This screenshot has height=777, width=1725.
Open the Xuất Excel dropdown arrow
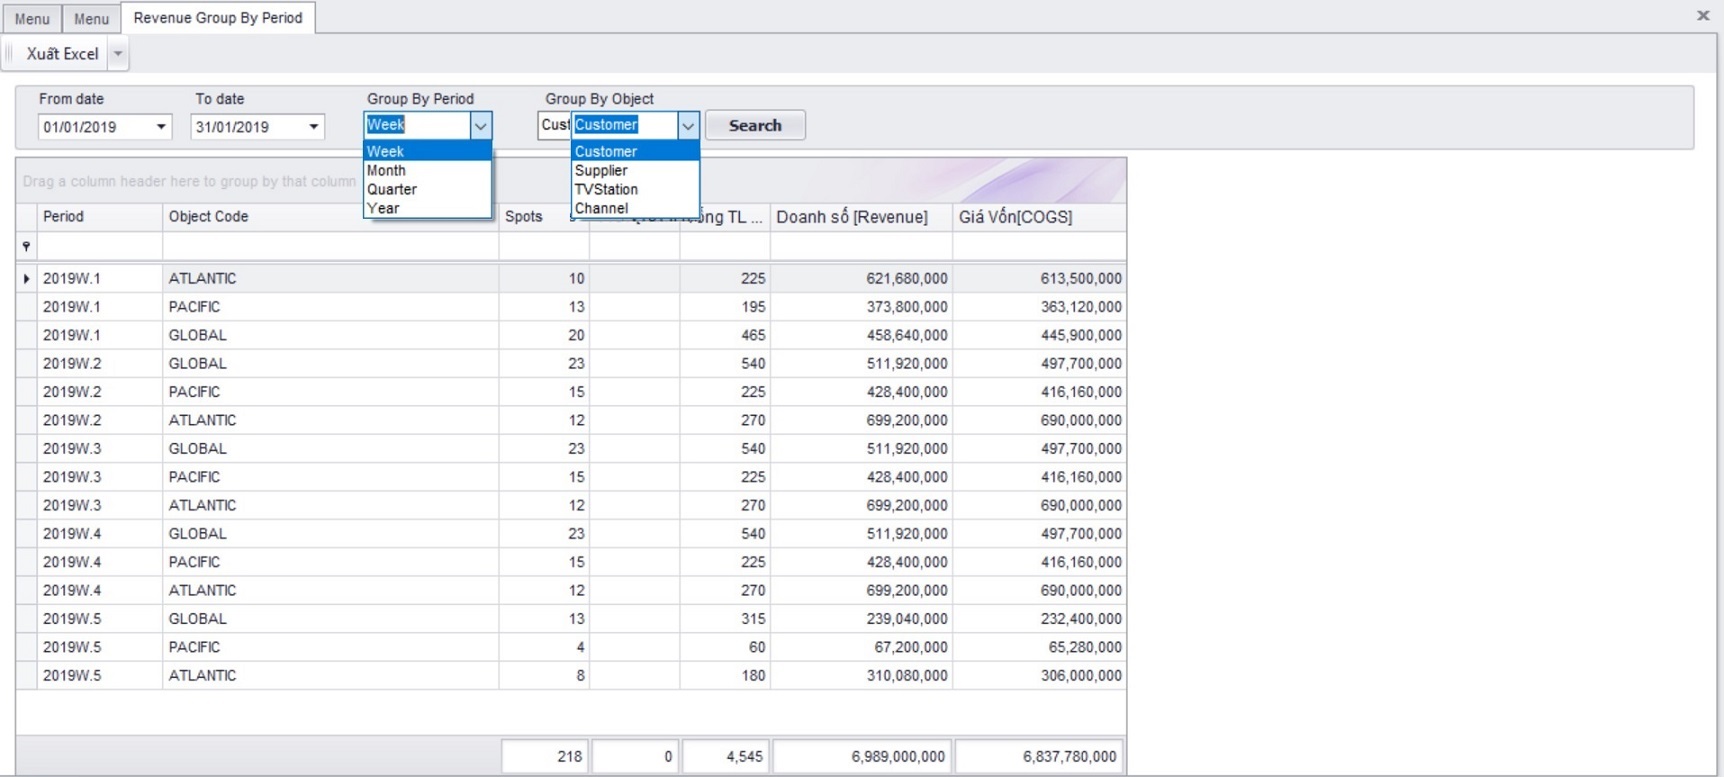118,54
